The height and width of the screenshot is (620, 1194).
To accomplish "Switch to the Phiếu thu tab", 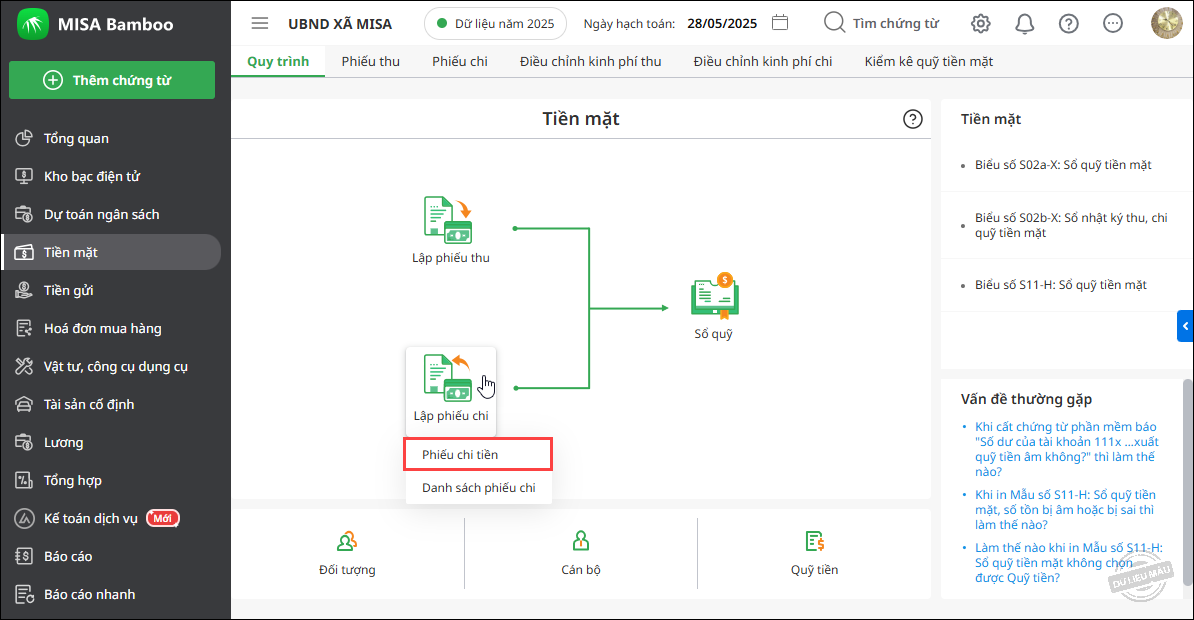I will point(371,62).
